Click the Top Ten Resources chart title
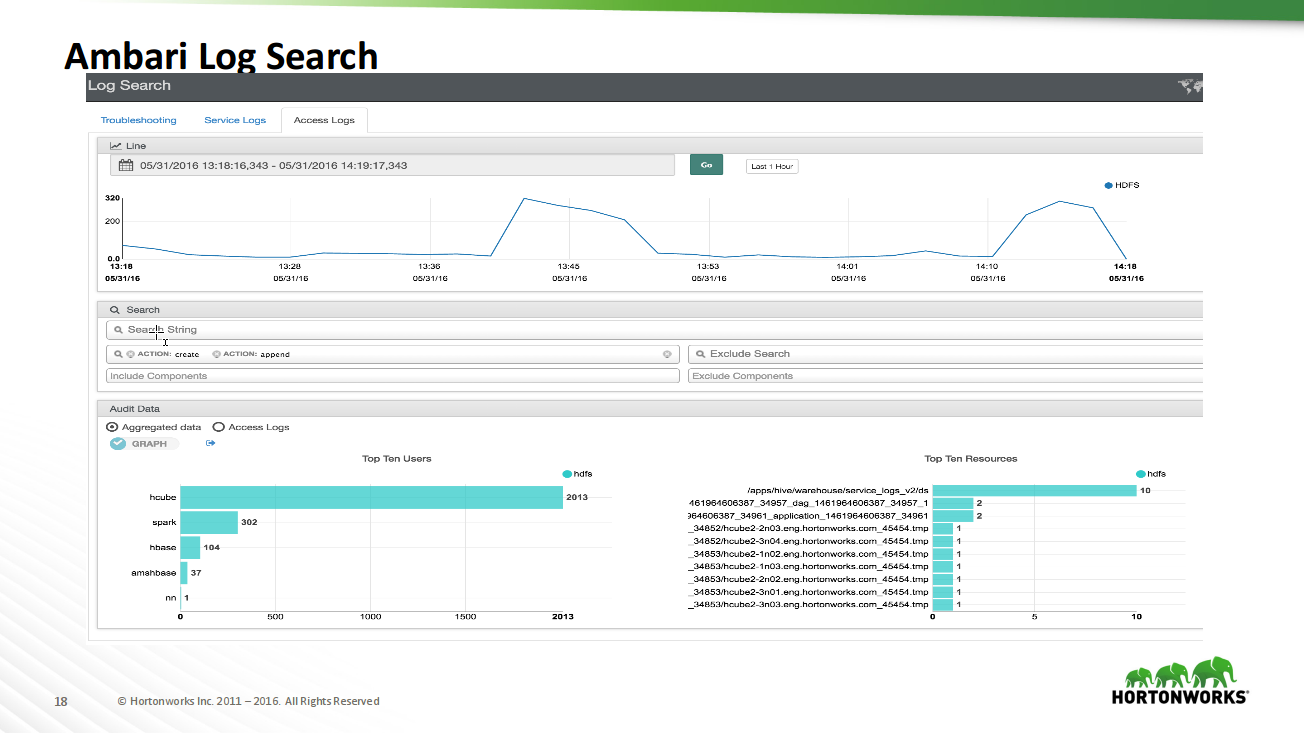1304x733 pixels. coord(971,459)
